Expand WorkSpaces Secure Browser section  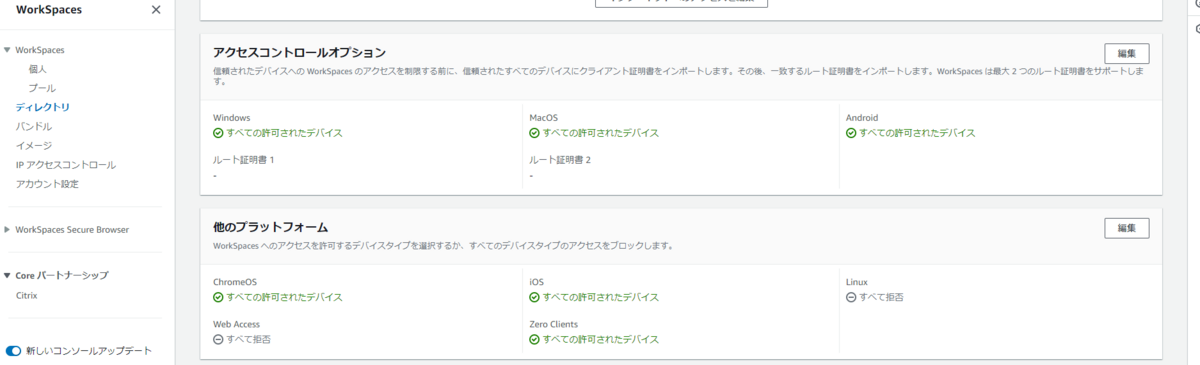coord(8,230)
